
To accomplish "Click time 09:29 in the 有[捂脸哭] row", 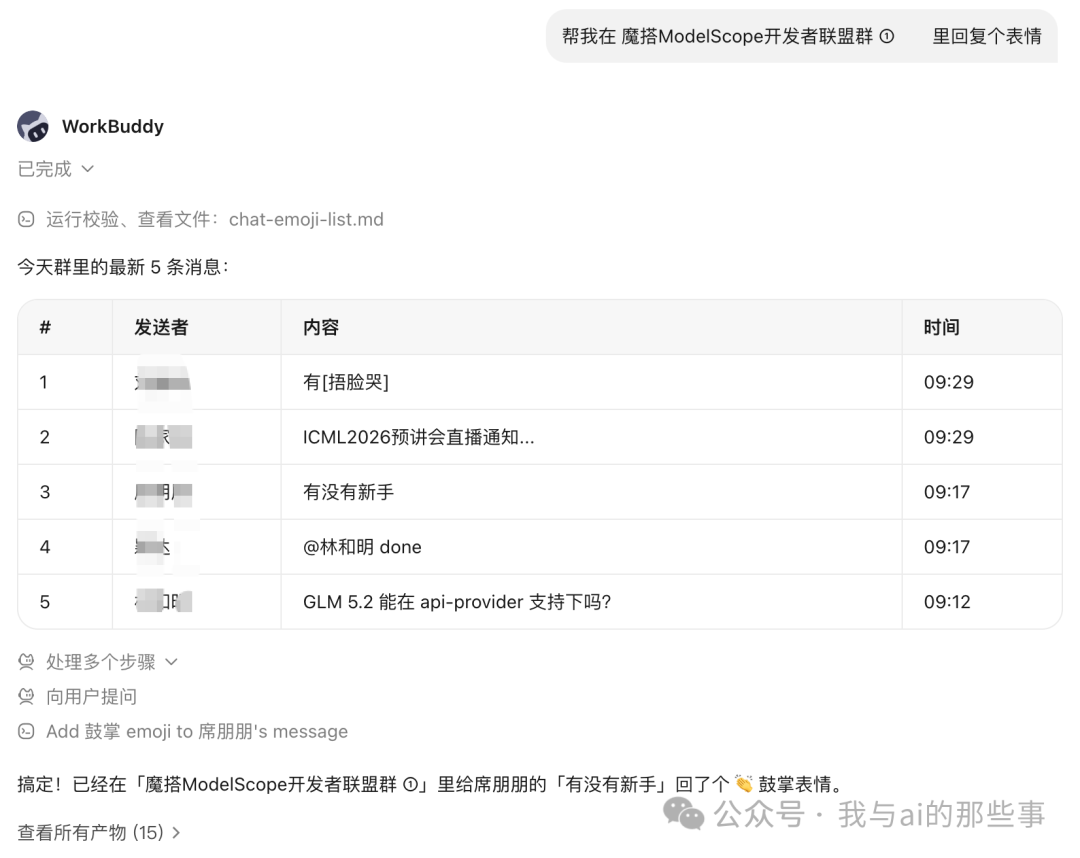I will click(948, 382).
